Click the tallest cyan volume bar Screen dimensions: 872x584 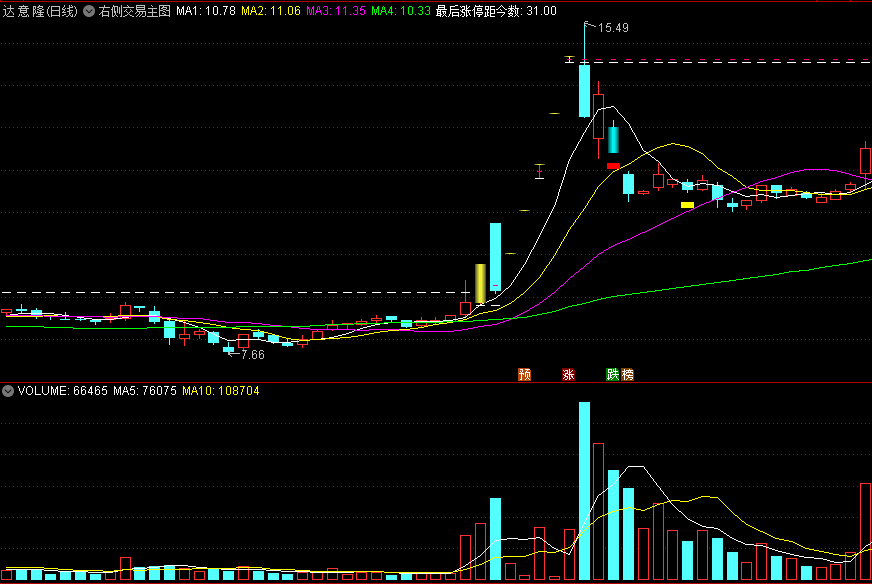584,491
